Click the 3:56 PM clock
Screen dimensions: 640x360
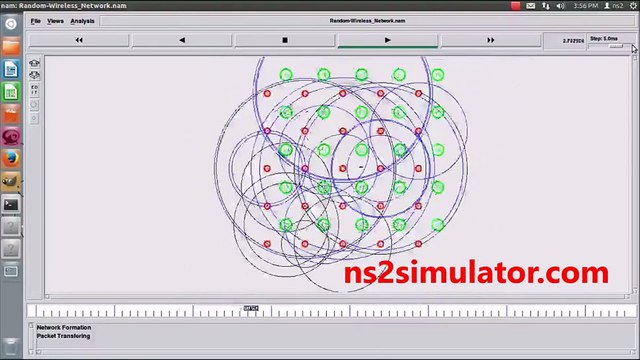coord(585,6)
